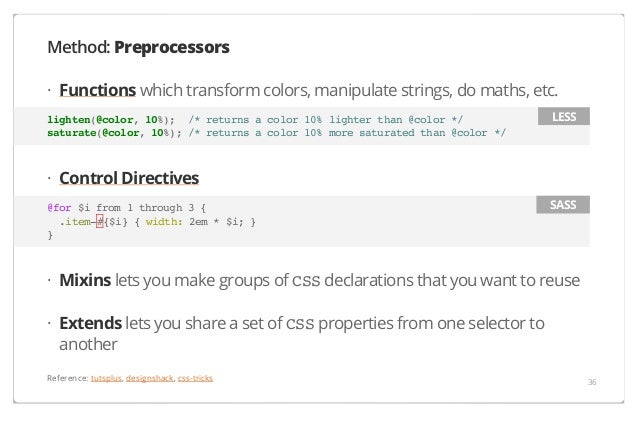The height and width of the screenshot is (434, 638).
Task: Click the bold Extends word
Action: click(90, 323)
